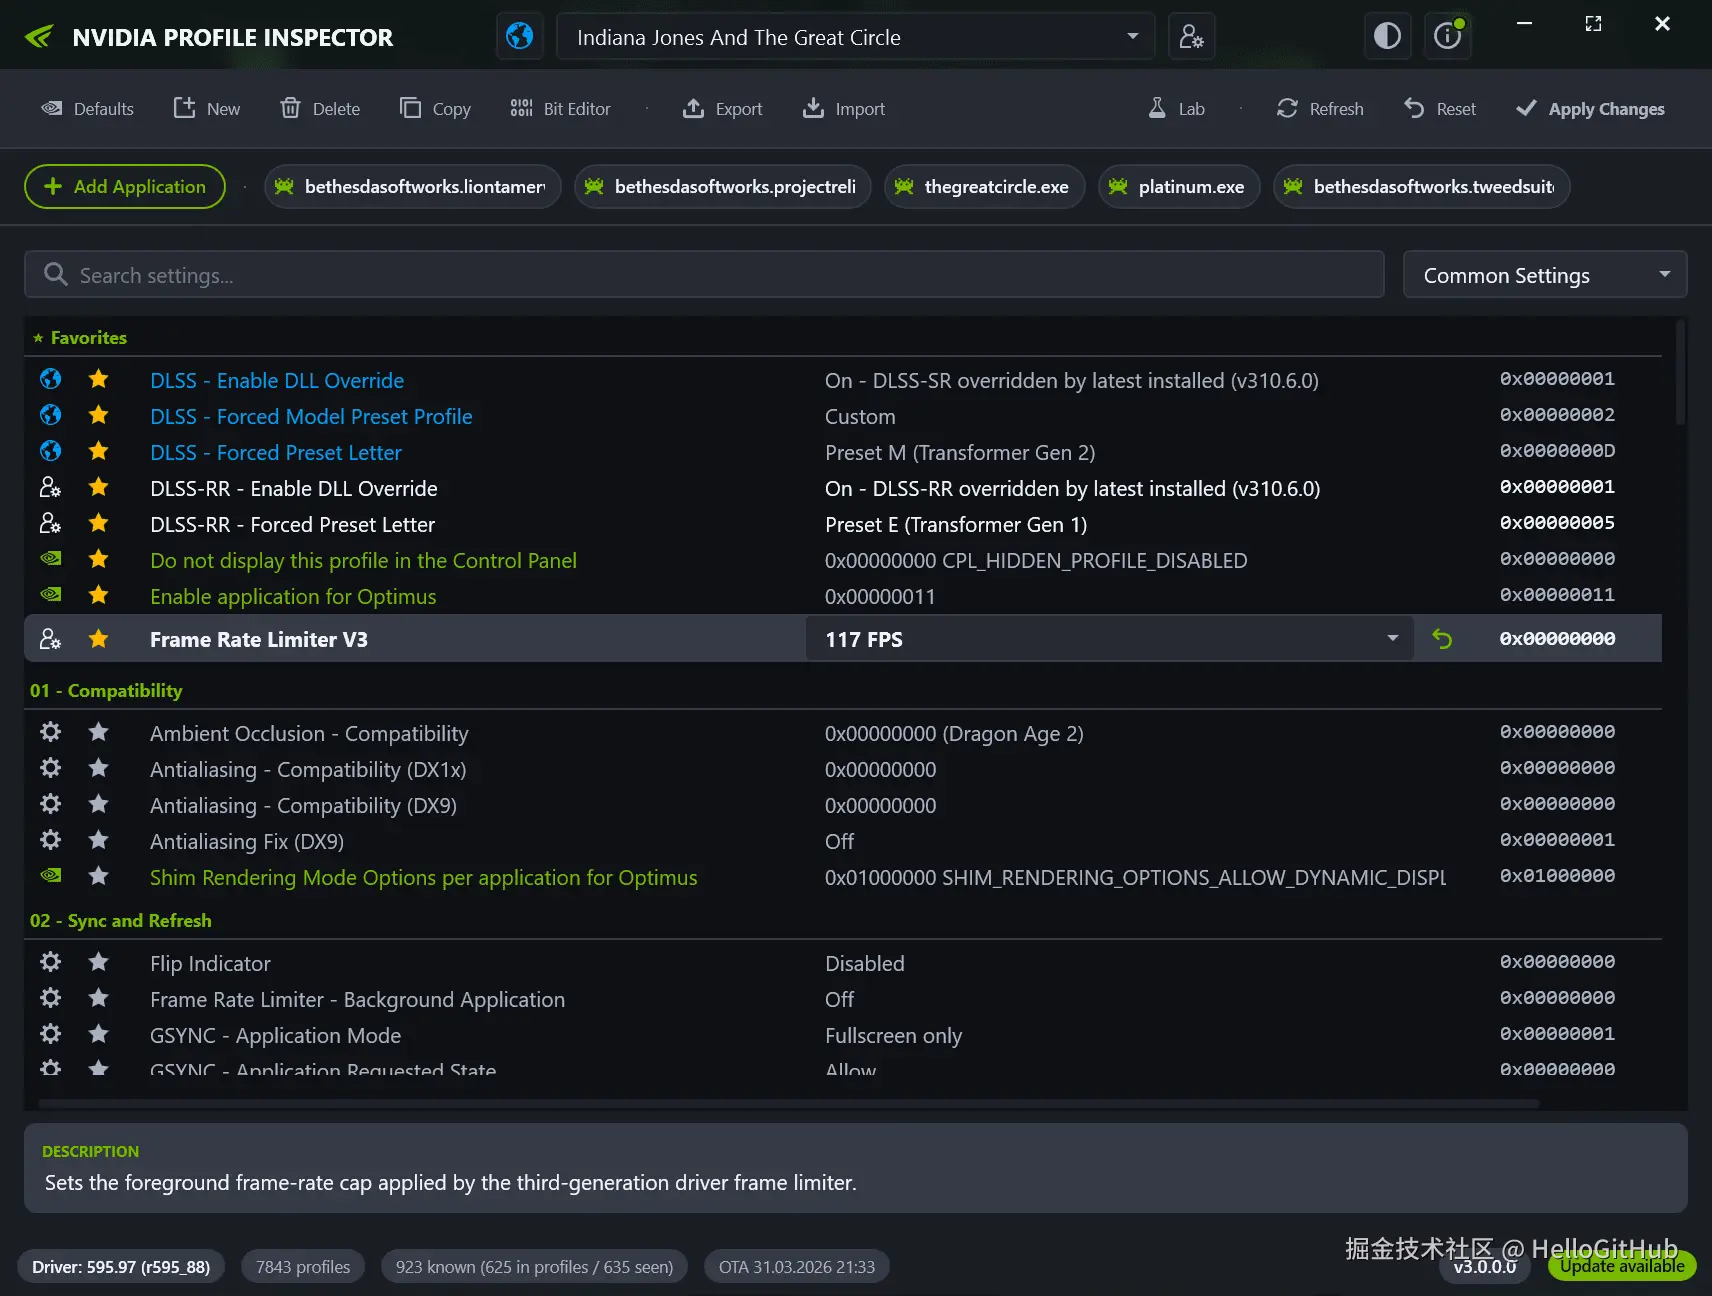Click the Update available badge
This screenshot has width=1712, height=1296.
pyautogui.click(x=1622, y=1266)
